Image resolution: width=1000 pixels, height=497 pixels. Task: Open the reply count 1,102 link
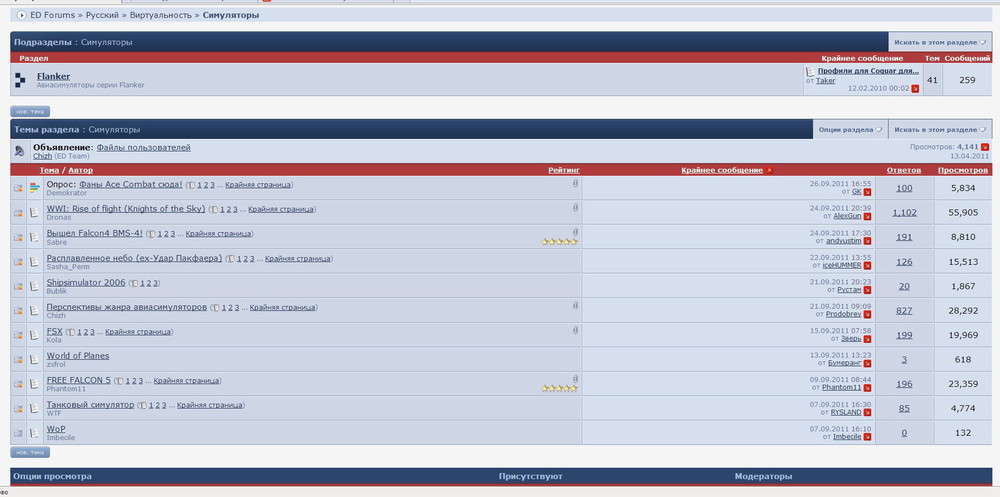(904, 212)
